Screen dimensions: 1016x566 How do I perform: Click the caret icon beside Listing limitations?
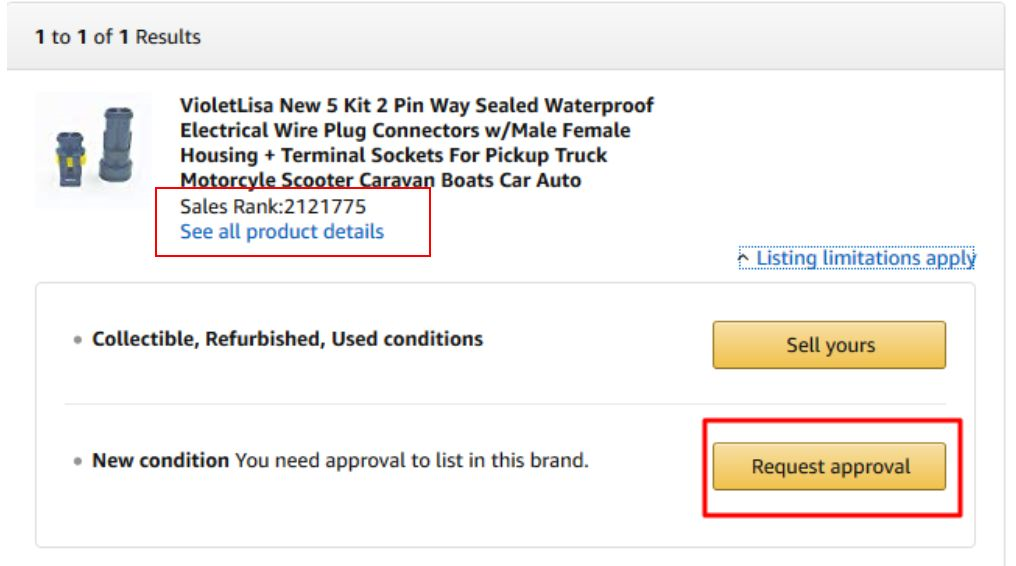click(743, 259)
